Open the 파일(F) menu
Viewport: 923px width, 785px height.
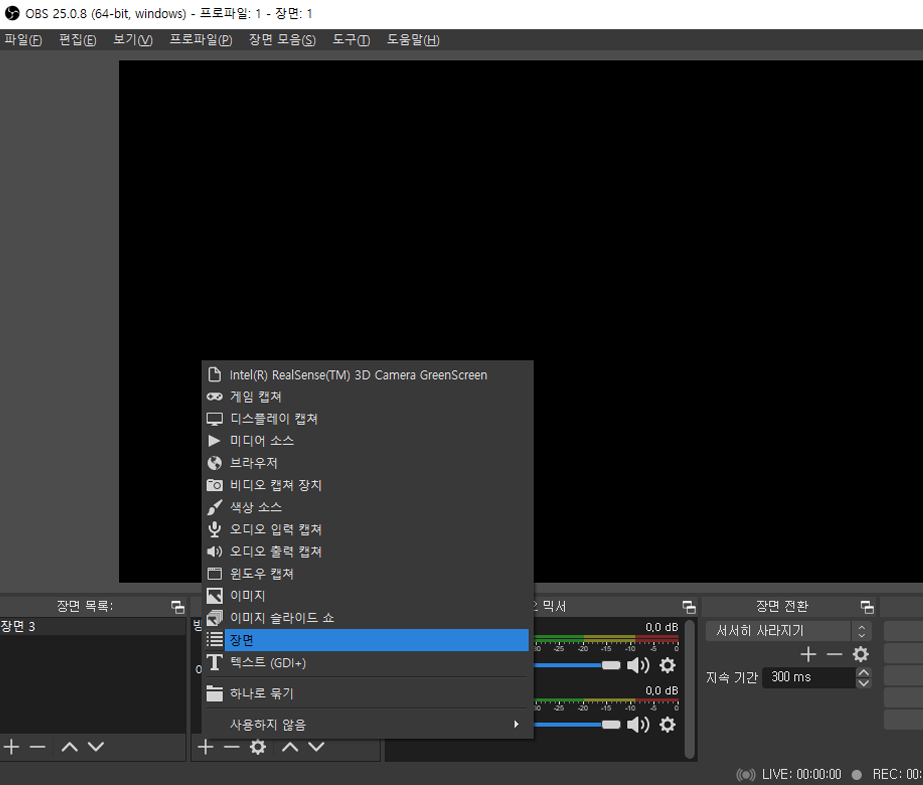tap(23, 40)
